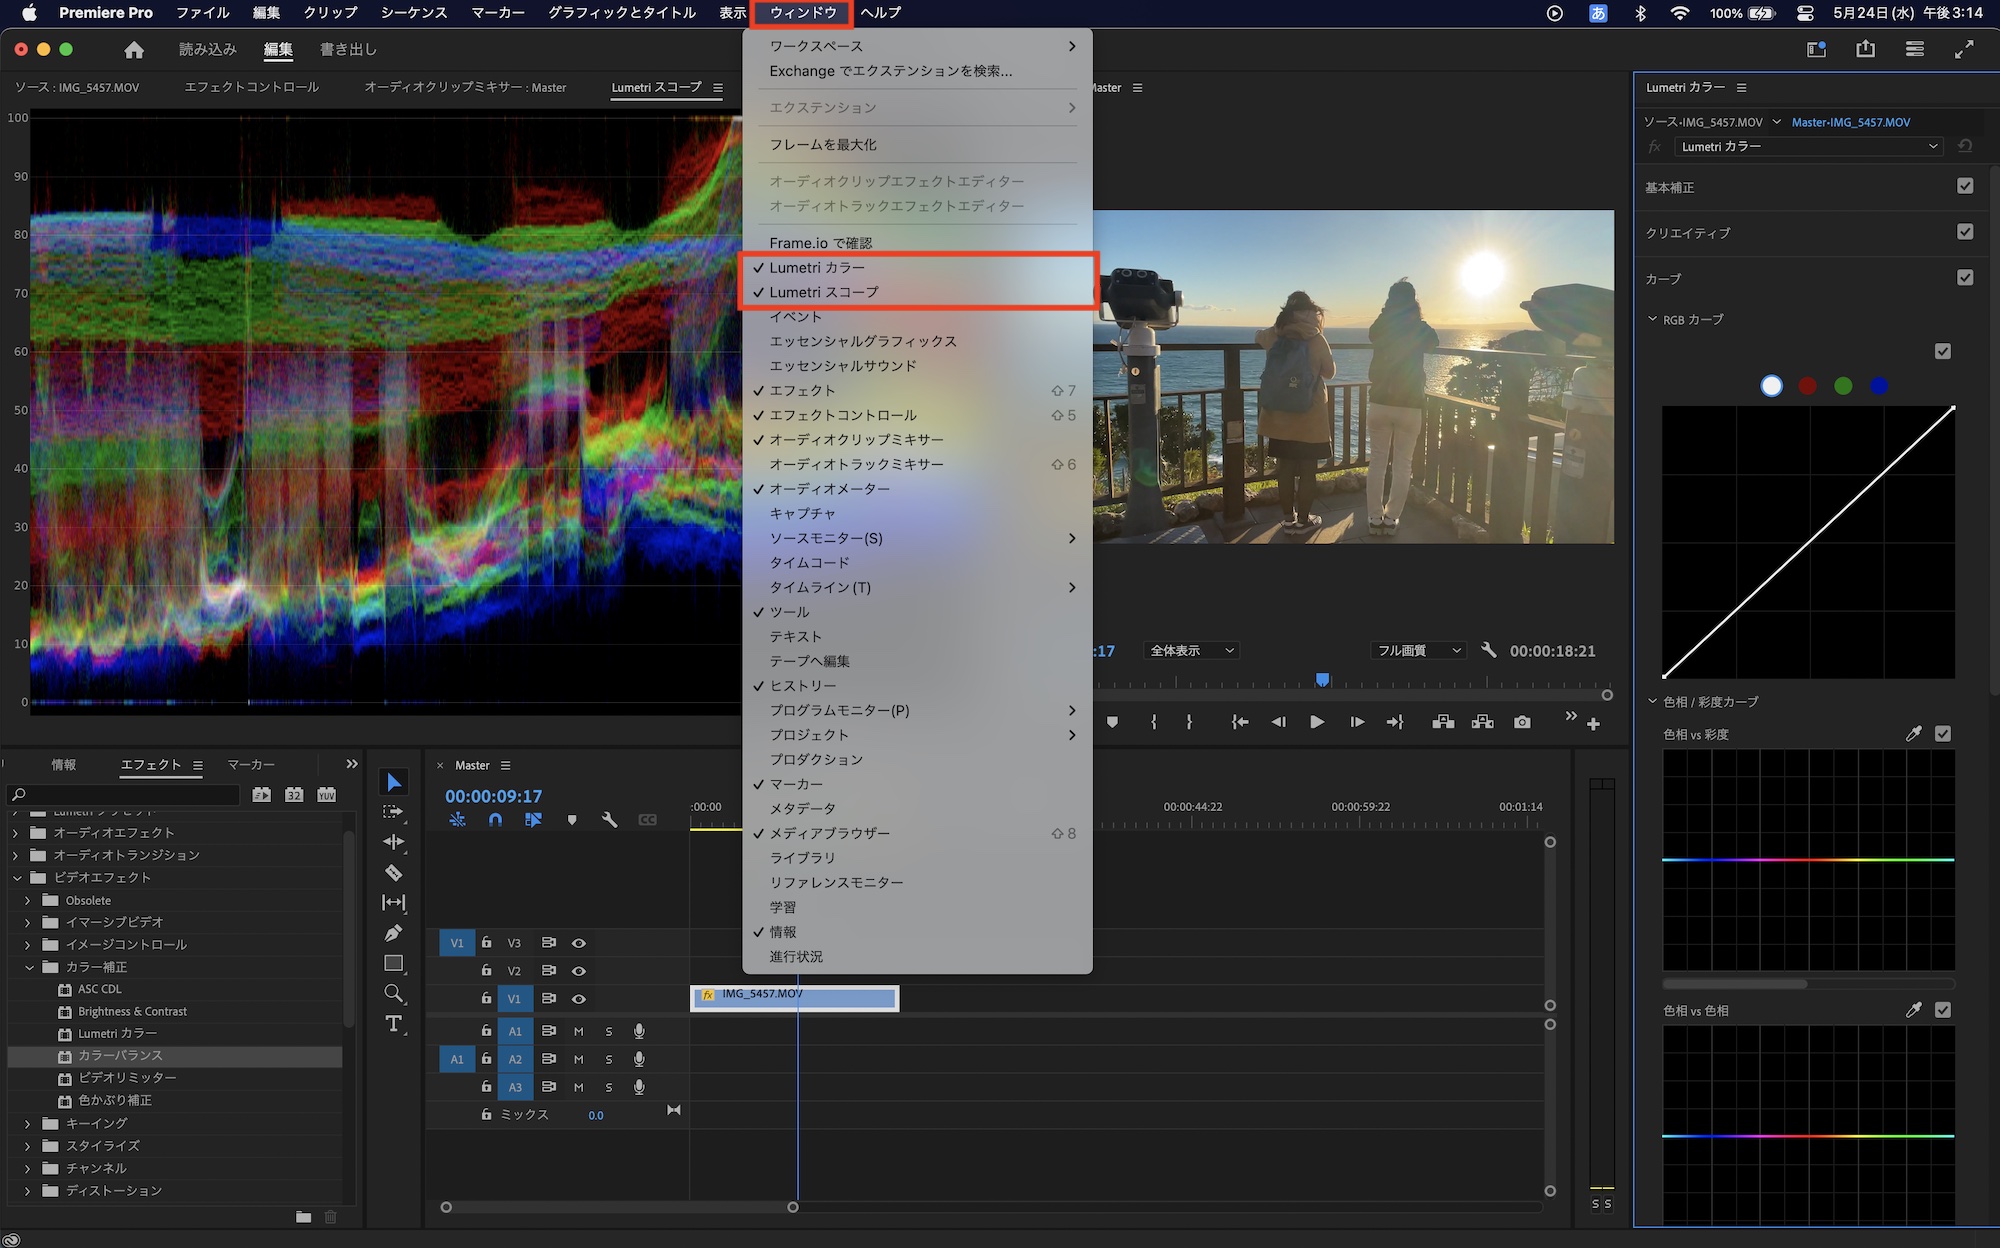Select Lumetri スコープ in the menu

pos(823,292)
